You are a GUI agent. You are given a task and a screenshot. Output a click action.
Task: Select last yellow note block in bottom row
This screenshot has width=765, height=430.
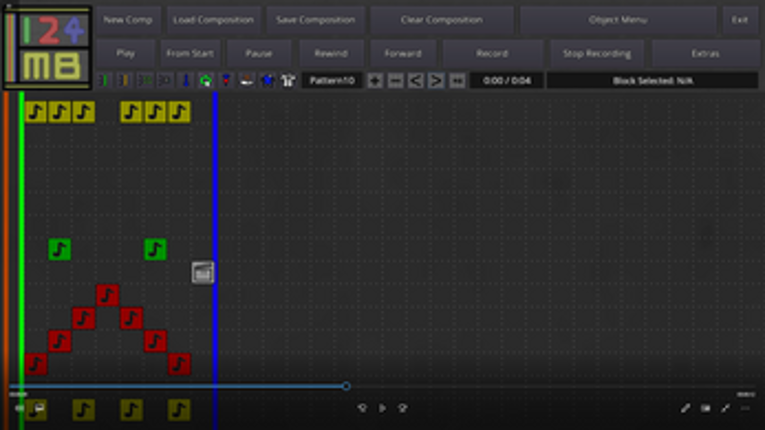point(179,410)
